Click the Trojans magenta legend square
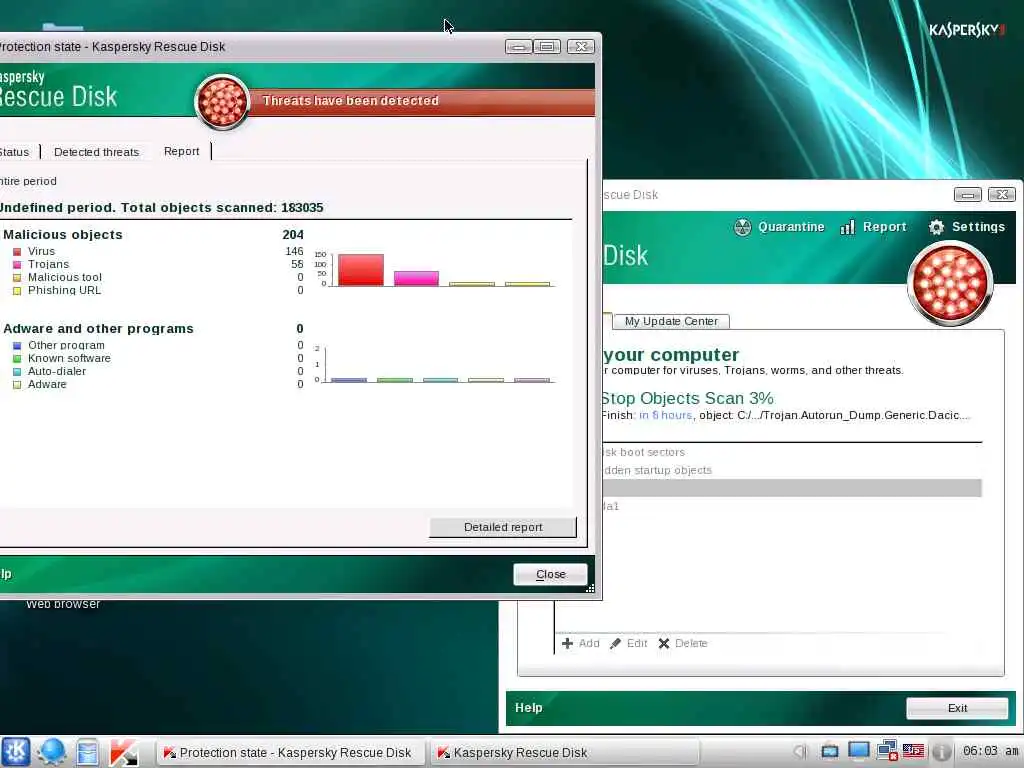The height and width of the screenshot is (768, 1024). point(17,264)
